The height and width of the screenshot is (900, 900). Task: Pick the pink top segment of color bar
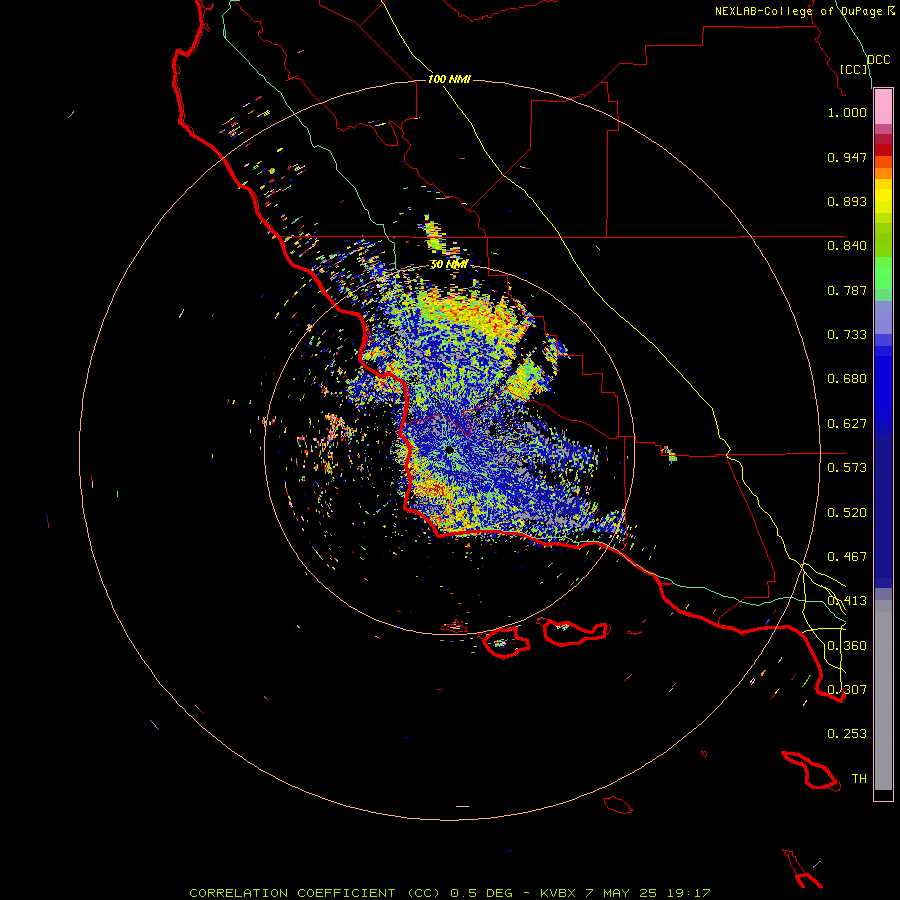tap(883, 107)
